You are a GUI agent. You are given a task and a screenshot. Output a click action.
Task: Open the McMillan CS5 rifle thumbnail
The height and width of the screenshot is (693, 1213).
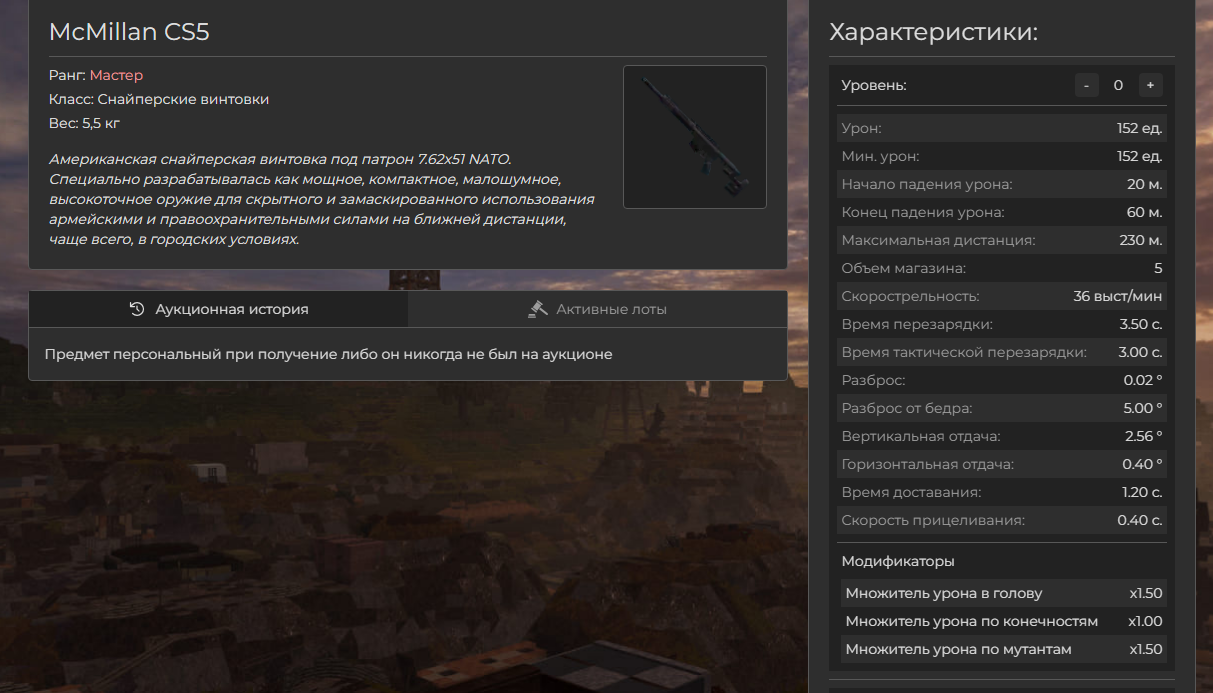[x=695, y=137]
